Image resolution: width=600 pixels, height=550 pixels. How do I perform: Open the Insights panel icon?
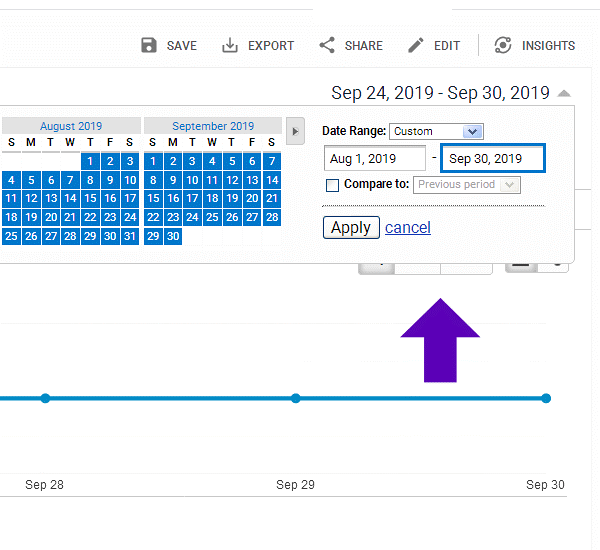[x=503, y=46]
